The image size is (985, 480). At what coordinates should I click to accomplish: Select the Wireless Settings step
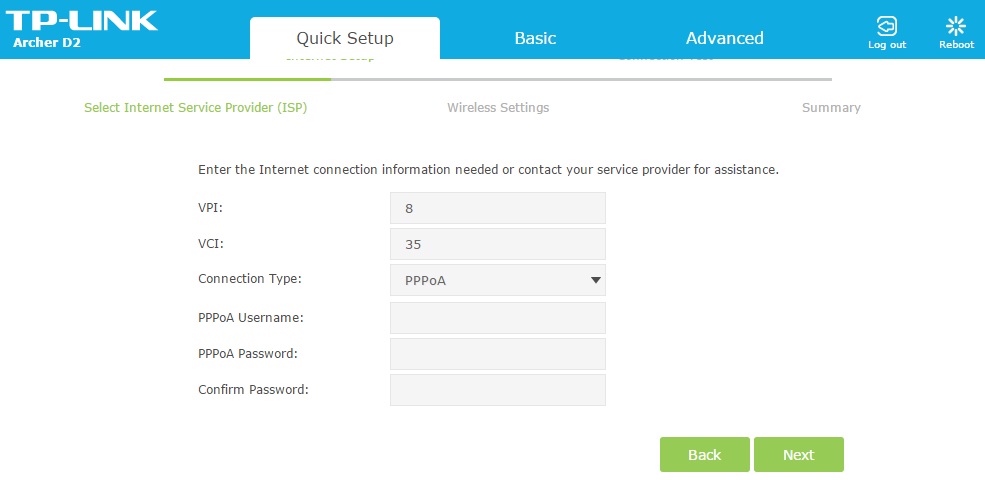coord(498,108)
